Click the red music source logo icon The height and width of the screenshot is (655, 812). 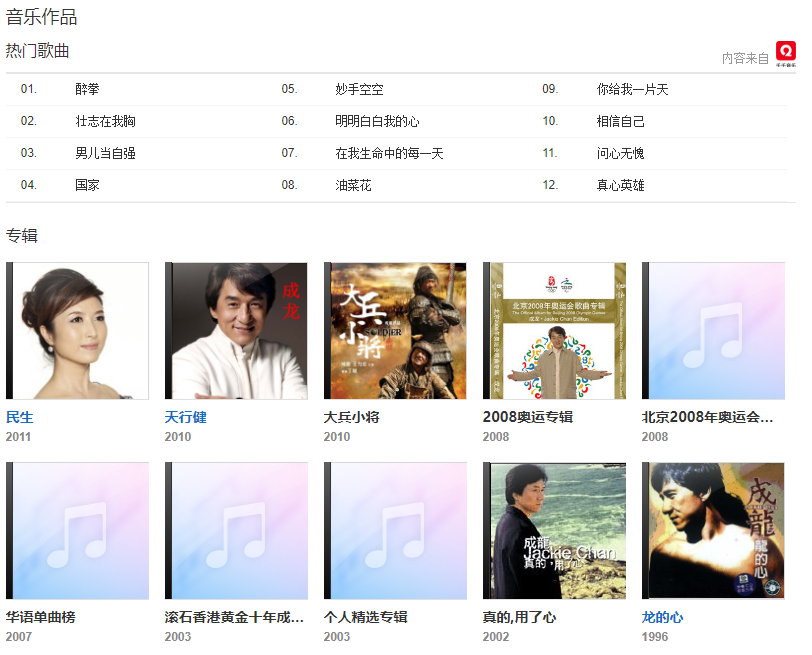click(x=786, y=54)
